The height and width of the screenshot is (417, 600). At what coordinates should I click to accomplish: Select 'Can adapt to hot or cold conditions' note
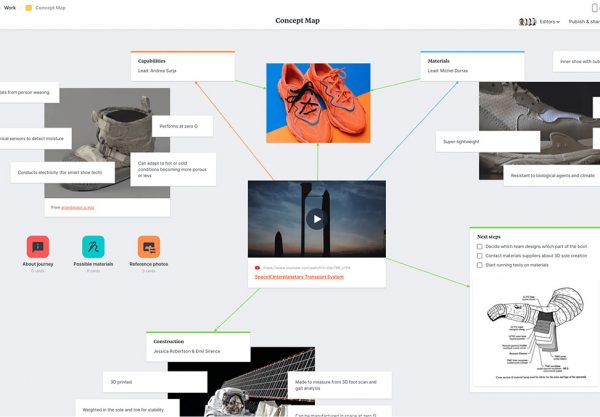(173, 169)
